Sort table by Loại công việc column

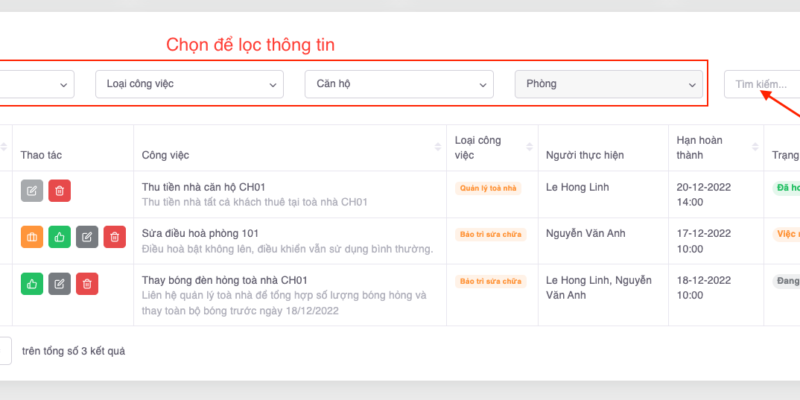point(530,148)
